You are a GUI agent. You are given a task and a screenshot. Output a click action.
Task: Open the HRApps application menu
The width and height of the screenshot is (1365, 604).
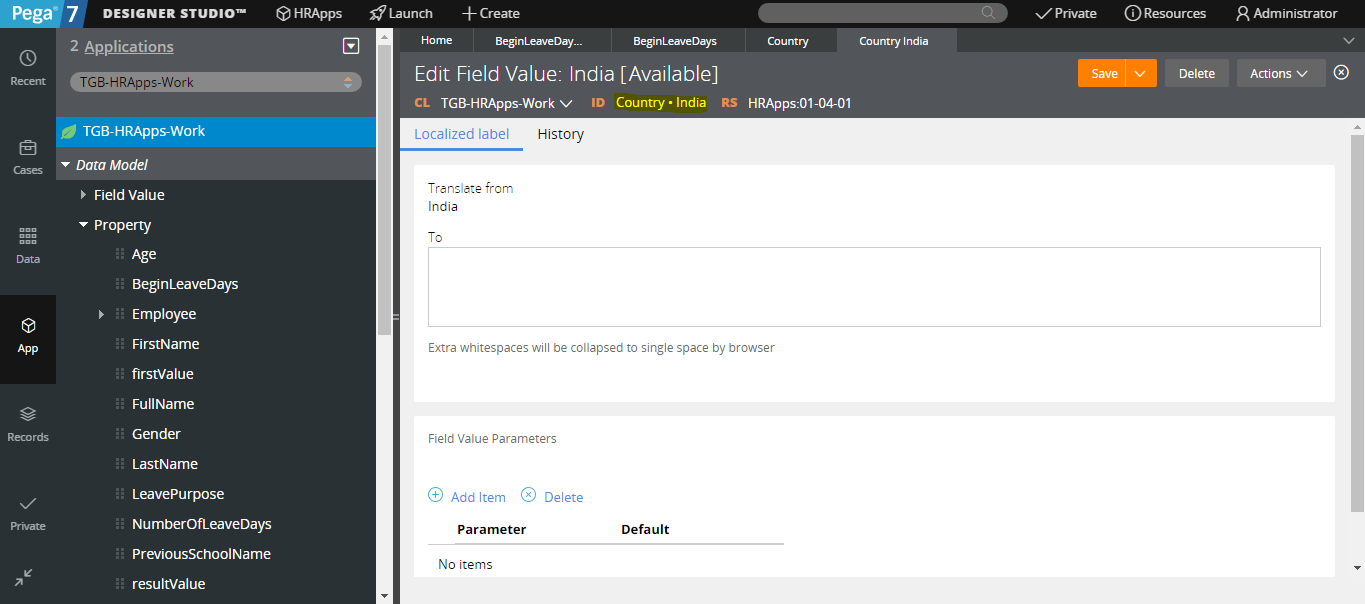click(x=309, y=13)
